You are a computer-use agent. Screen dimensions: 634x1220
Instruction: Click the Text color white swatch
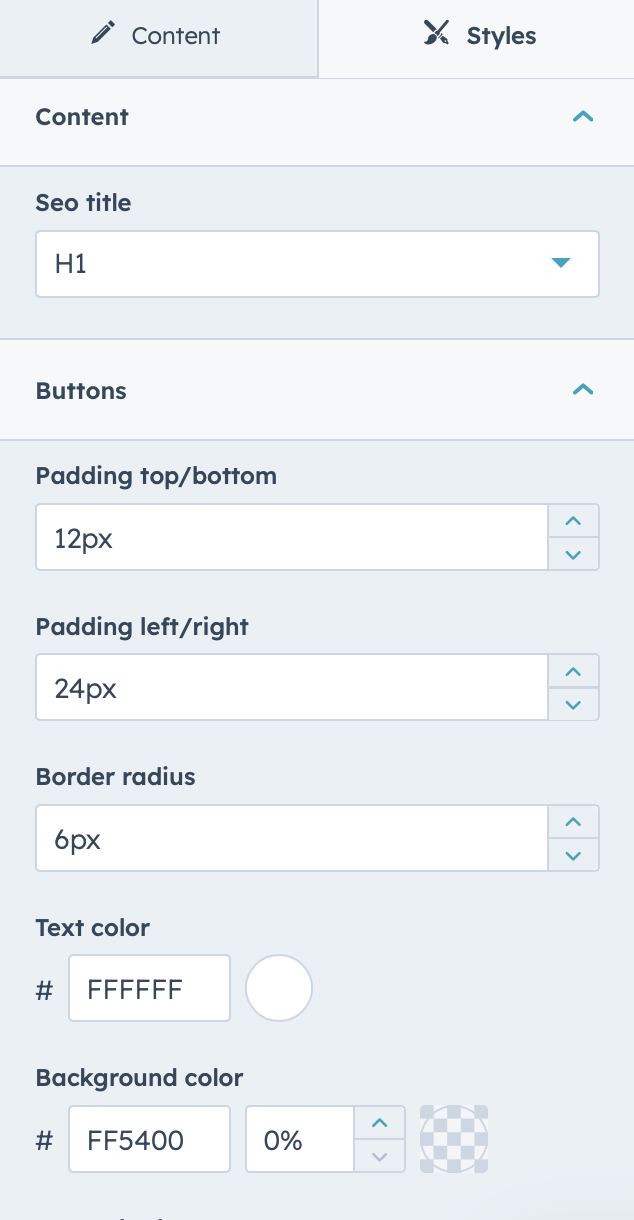(x=279, y=988)
